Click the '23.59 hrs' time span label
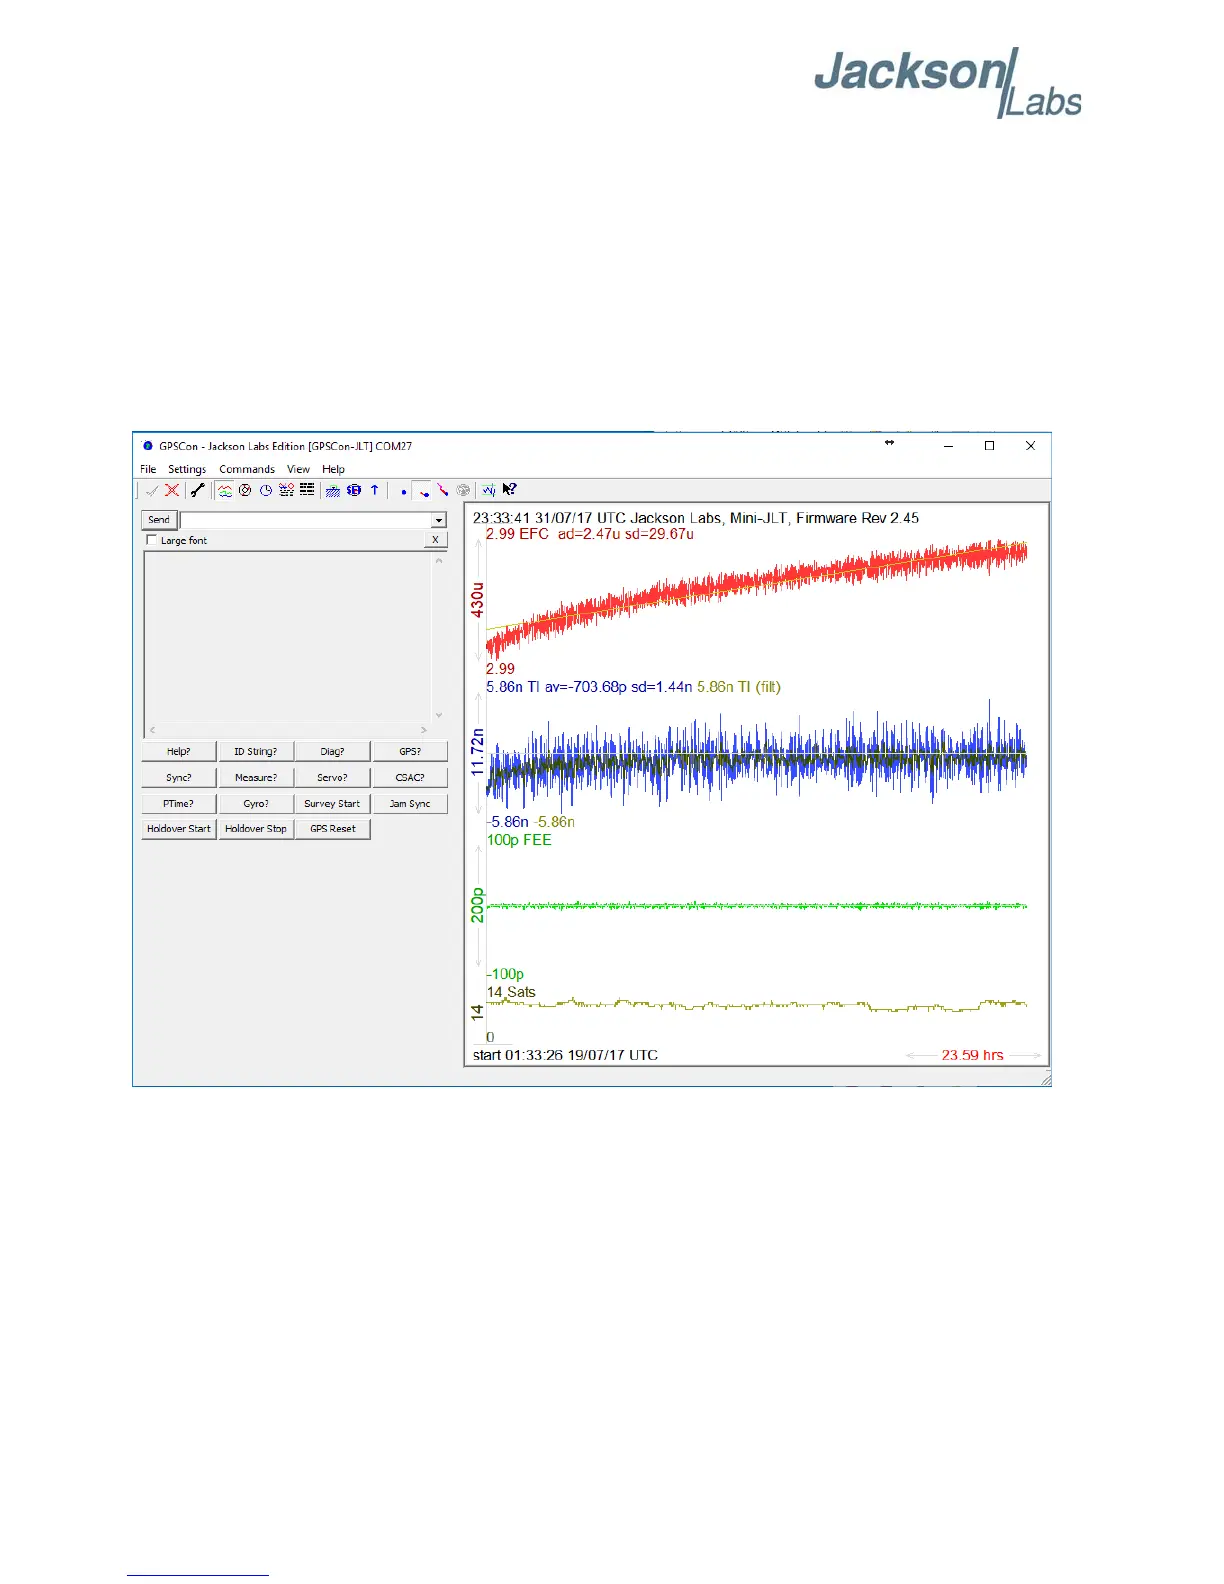Screen dimensions: 1224x1584 (x=972, y=1055)
